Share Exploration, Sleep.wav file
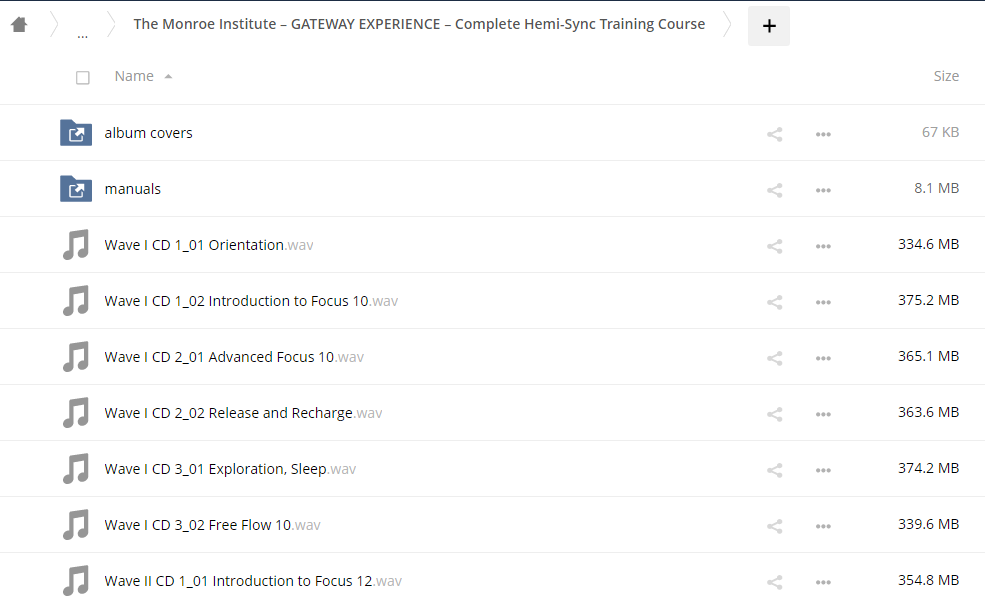This screenshot has height=608, width=985. [x=775, y=469]
